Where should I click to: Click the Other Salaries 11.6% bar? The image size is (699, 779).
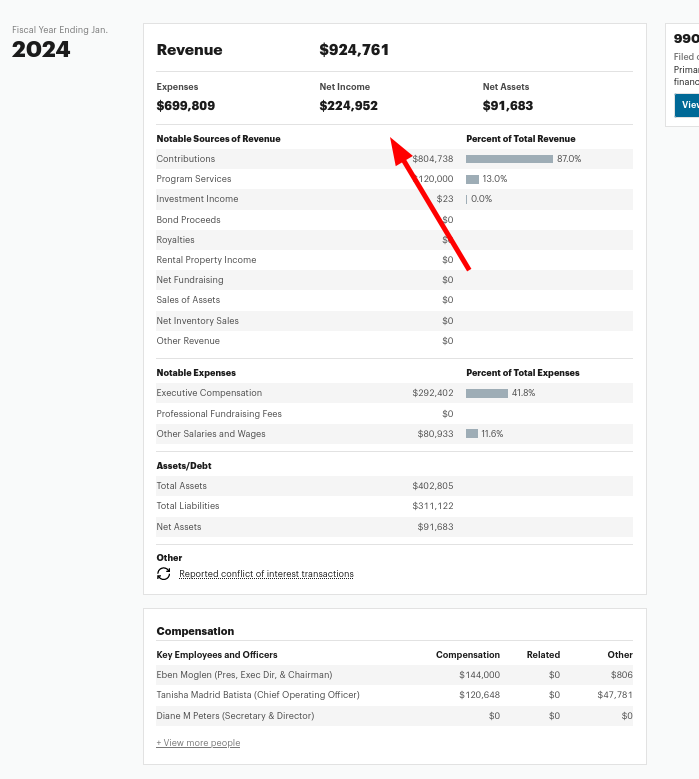pyautogui.click(x=472, y=434)
